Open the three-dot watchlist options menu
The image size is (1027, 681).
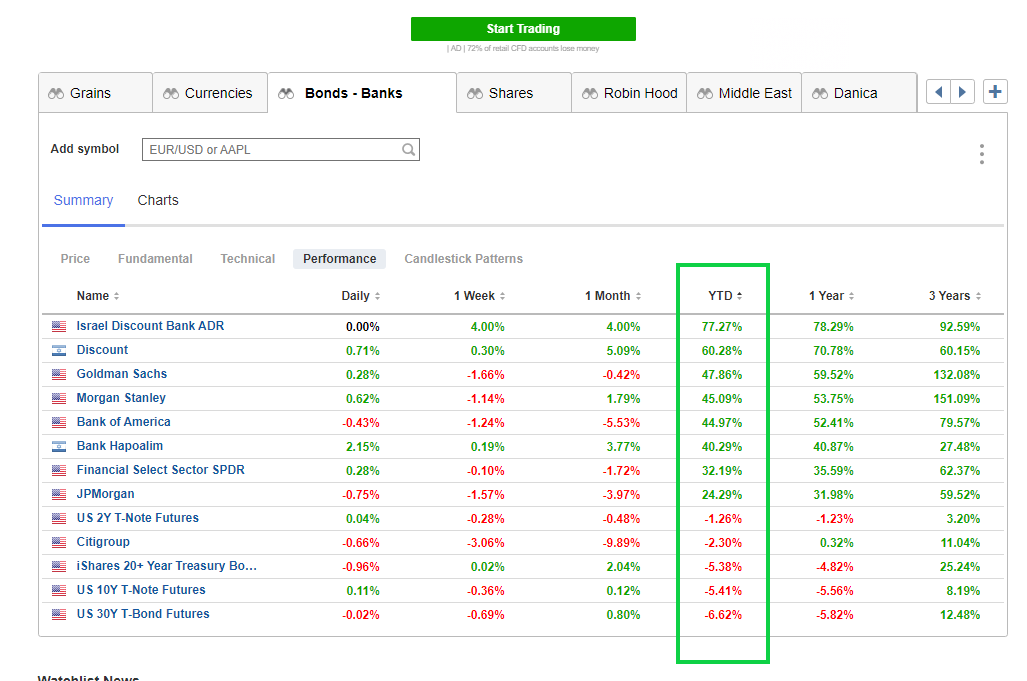(x=981, y=154)
